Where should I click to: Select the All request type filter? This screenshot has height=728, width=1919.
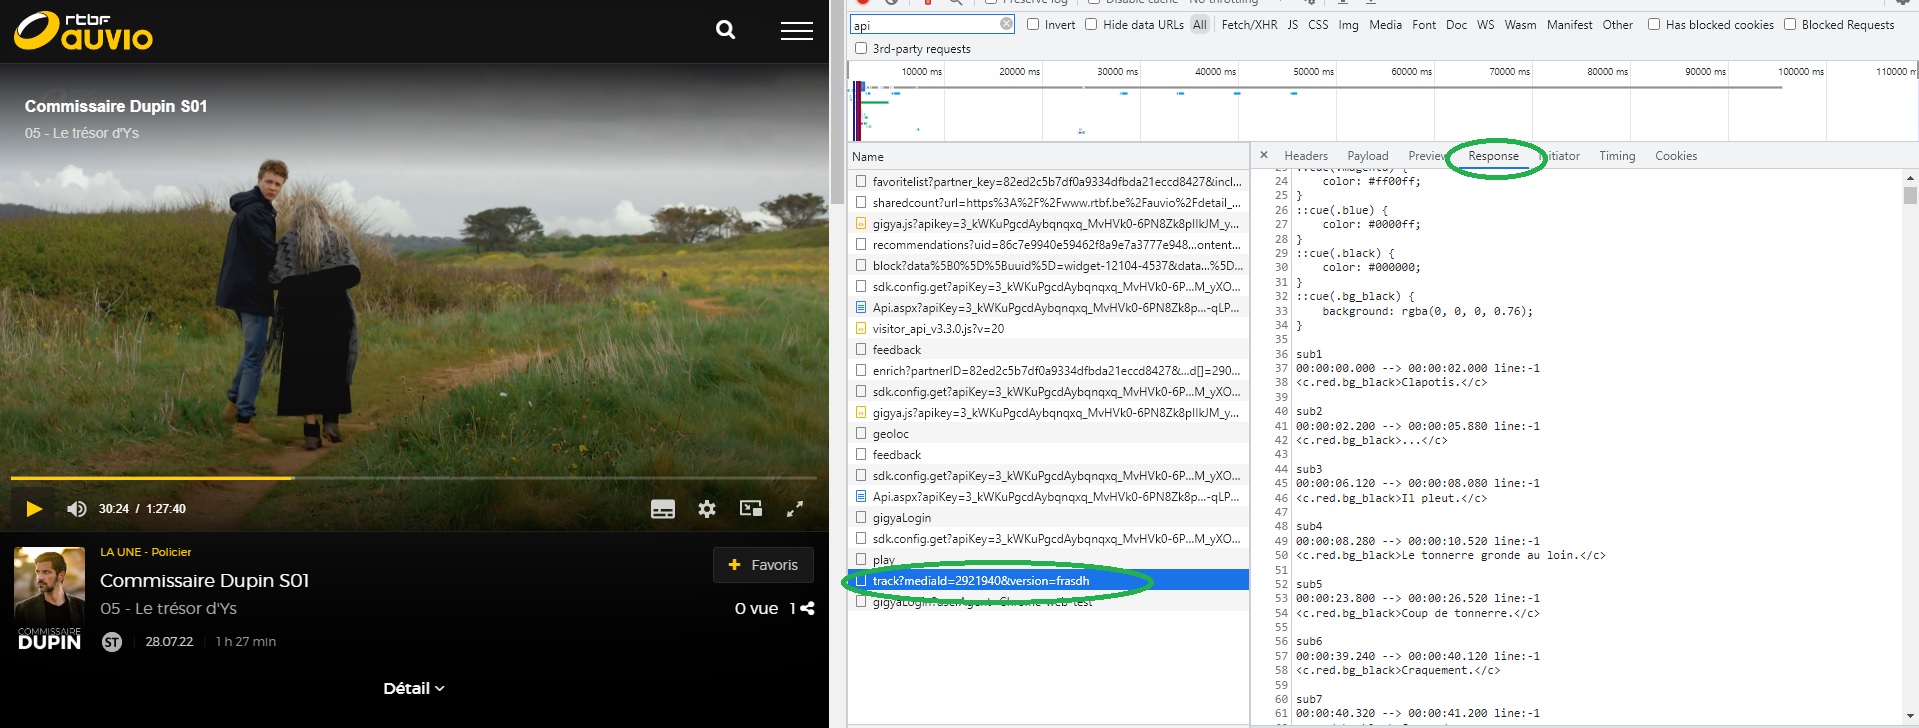click(1200, 25)
